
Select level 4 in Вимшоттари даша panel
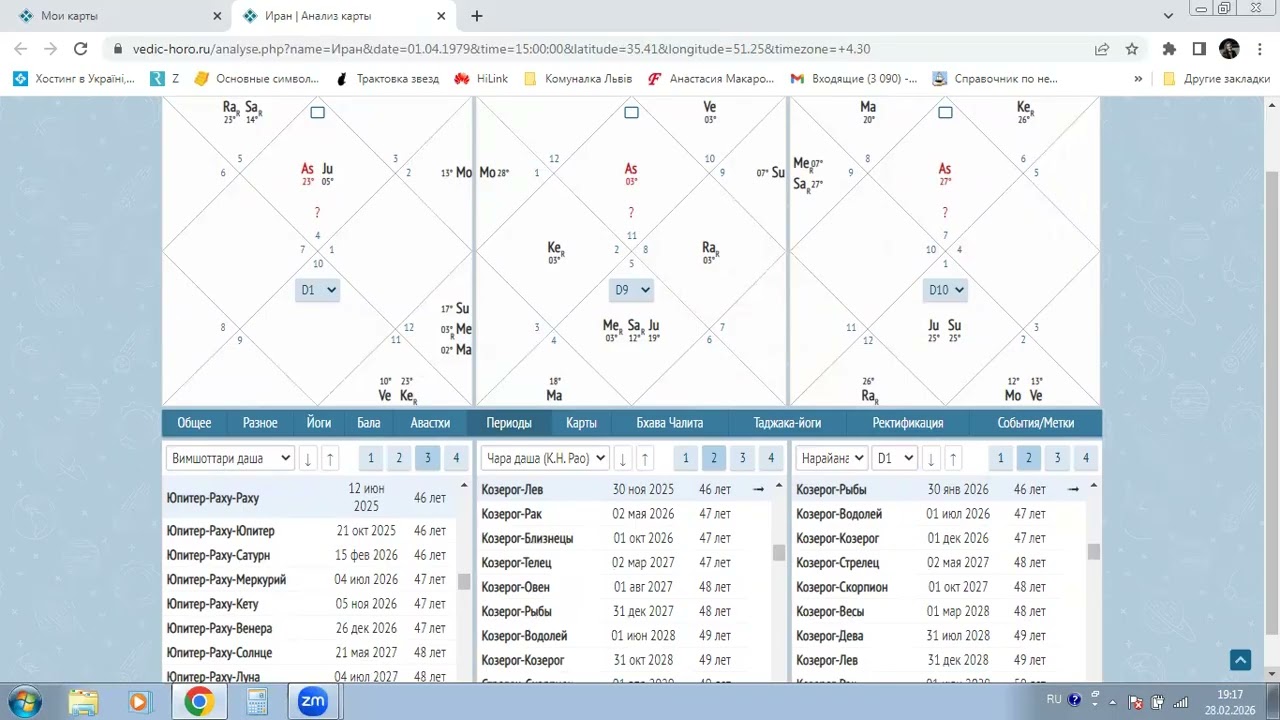456,458
